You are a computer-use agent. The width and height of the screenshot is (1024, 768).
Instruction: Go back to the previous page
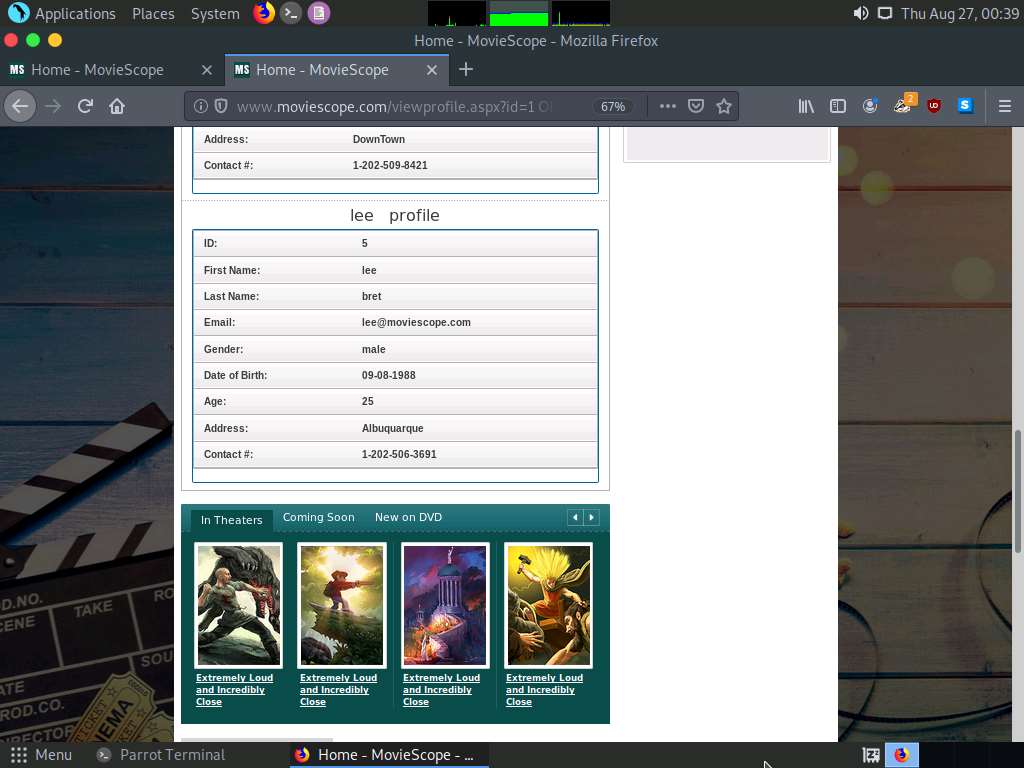tap(20, 106)
